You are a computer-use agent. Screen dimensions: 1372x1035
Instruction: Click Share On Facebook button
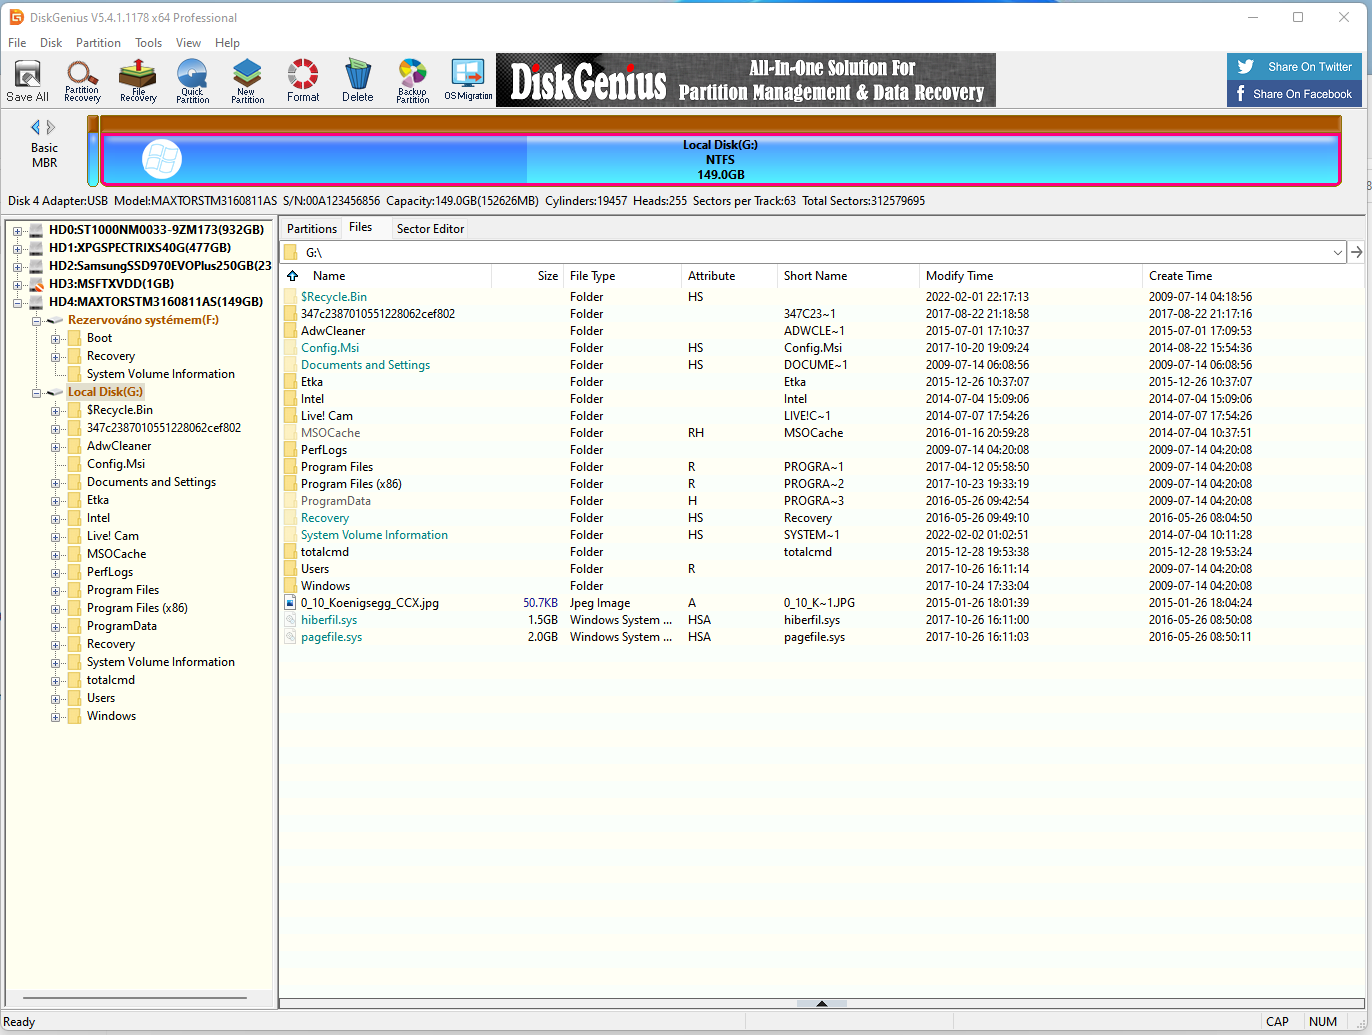pyautogui.click(x=1294, y=94)
